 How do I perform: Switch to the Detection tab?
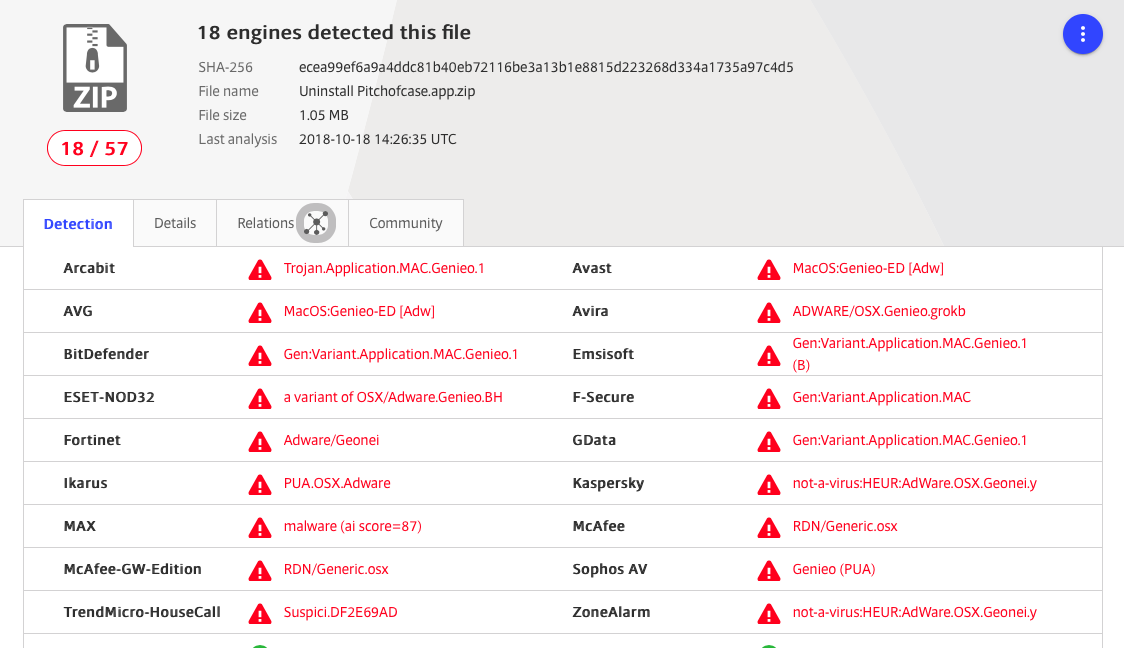pos(78,224)
